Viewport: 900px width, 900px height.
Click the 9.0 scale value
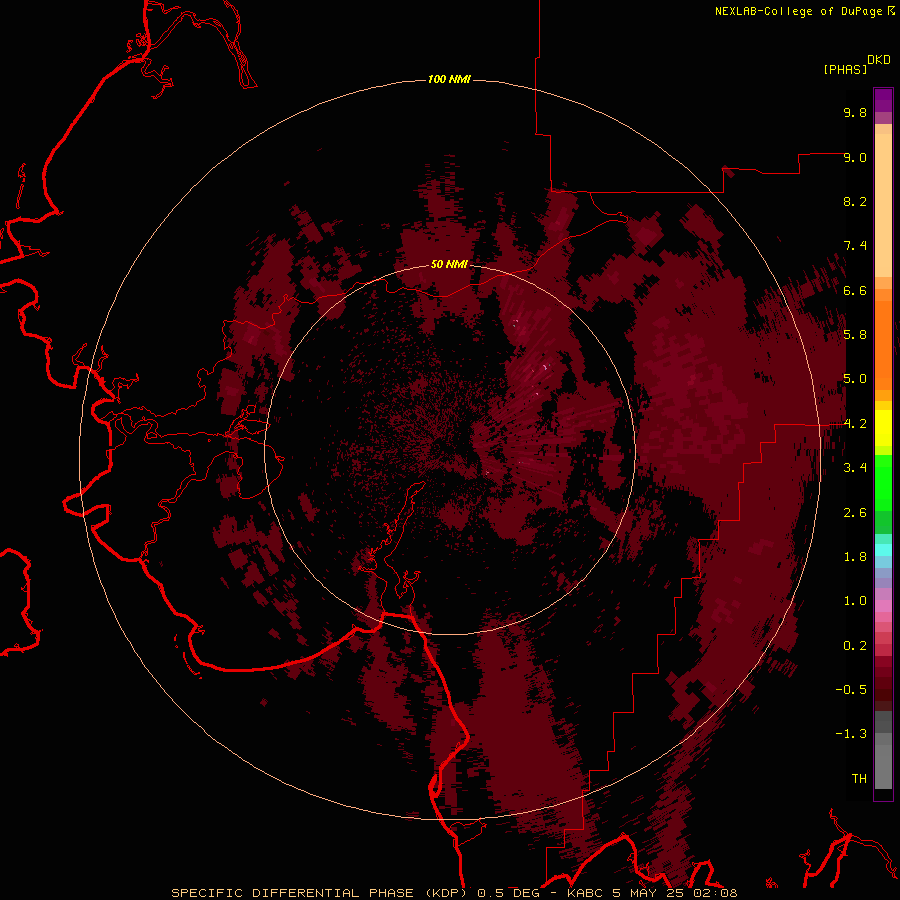point(855,157)
